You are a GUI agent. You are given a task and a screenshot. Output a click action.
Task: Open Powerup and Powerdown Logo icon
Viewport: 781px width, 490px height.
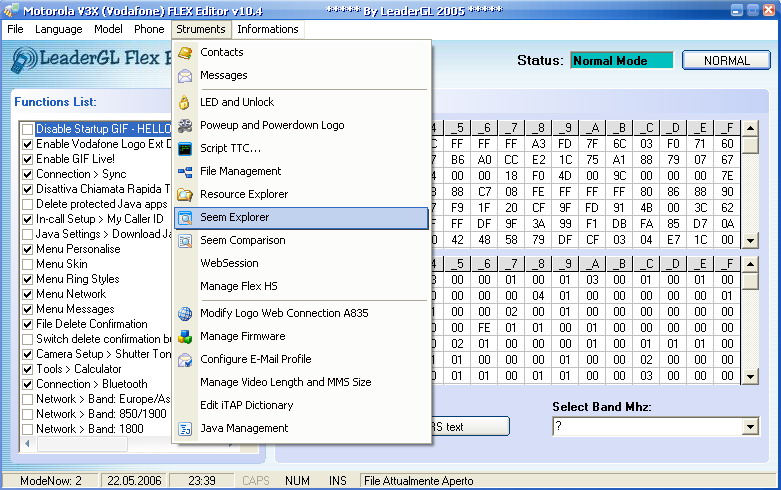(184, 125)
